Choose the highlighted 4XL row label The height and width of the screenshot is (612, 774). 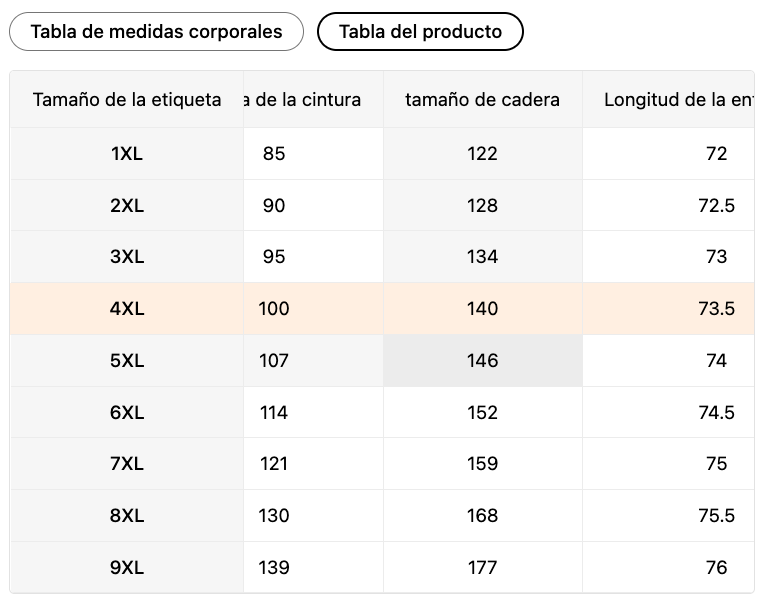[127, 309]
